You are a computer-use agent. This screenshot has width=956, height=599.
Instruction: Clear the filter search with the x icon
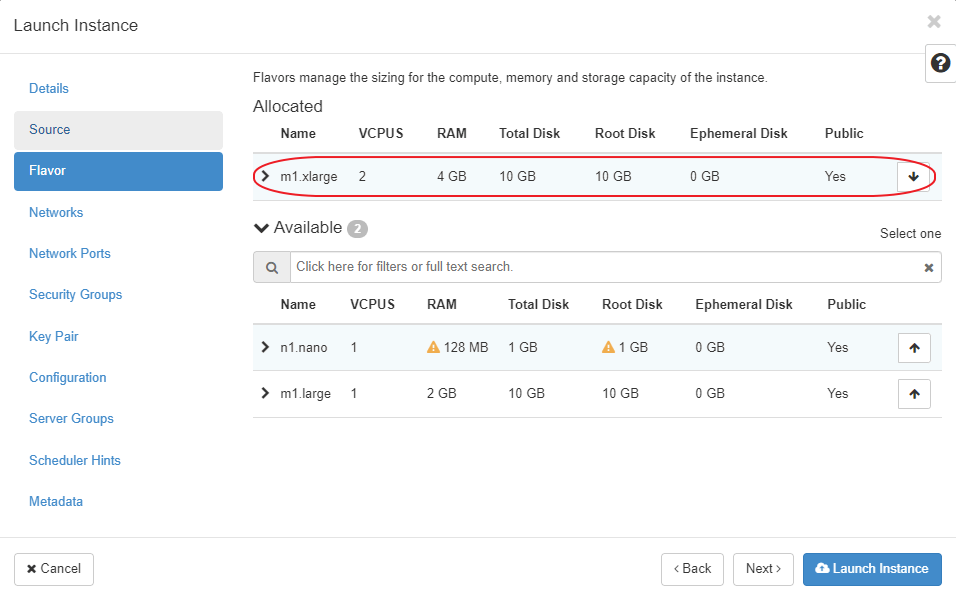[x=928, y=268]
